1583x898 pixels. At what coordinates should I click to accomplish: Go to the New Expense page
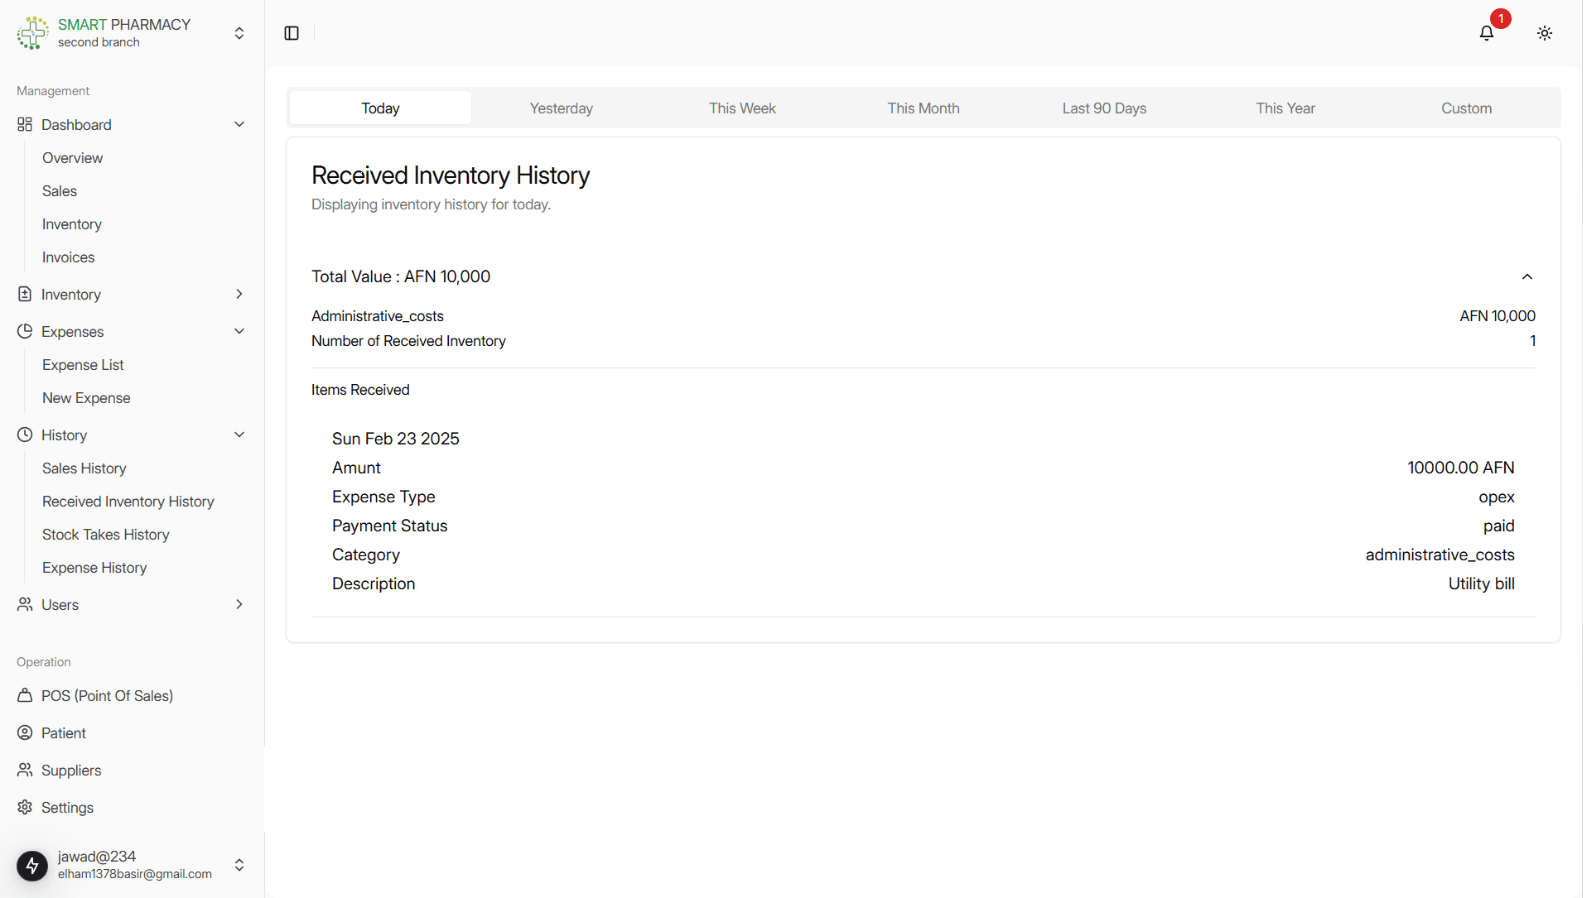tap(86, 398)
